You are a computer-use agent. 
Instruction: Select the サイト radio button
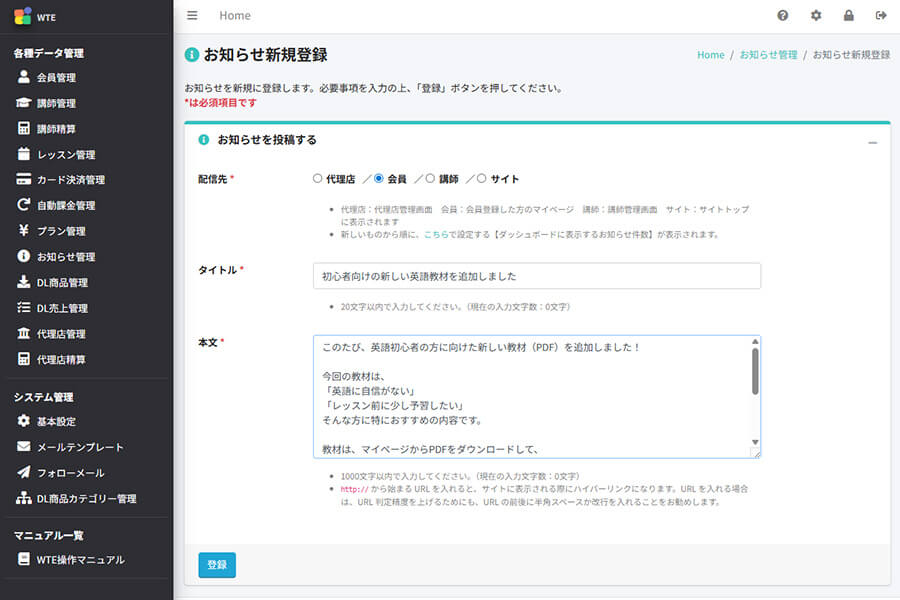[x=479, y=177]
